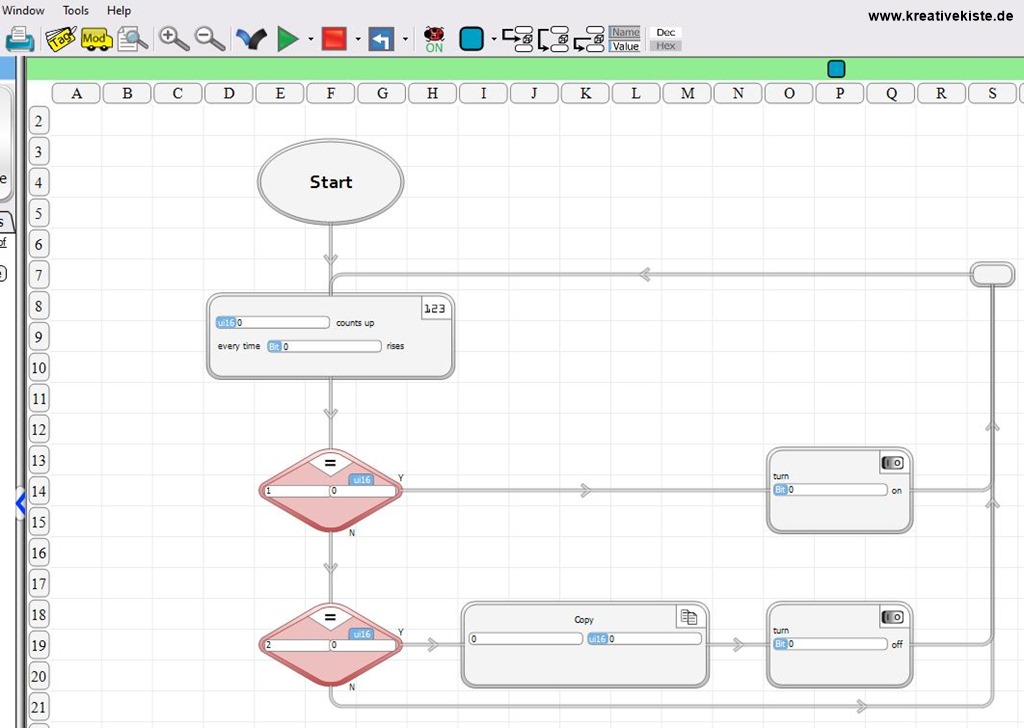Image resolution: width=1024 pixels, height=728 pixels.
Task: Activate the debug bug ON icon
Action: tap(433, 38)
